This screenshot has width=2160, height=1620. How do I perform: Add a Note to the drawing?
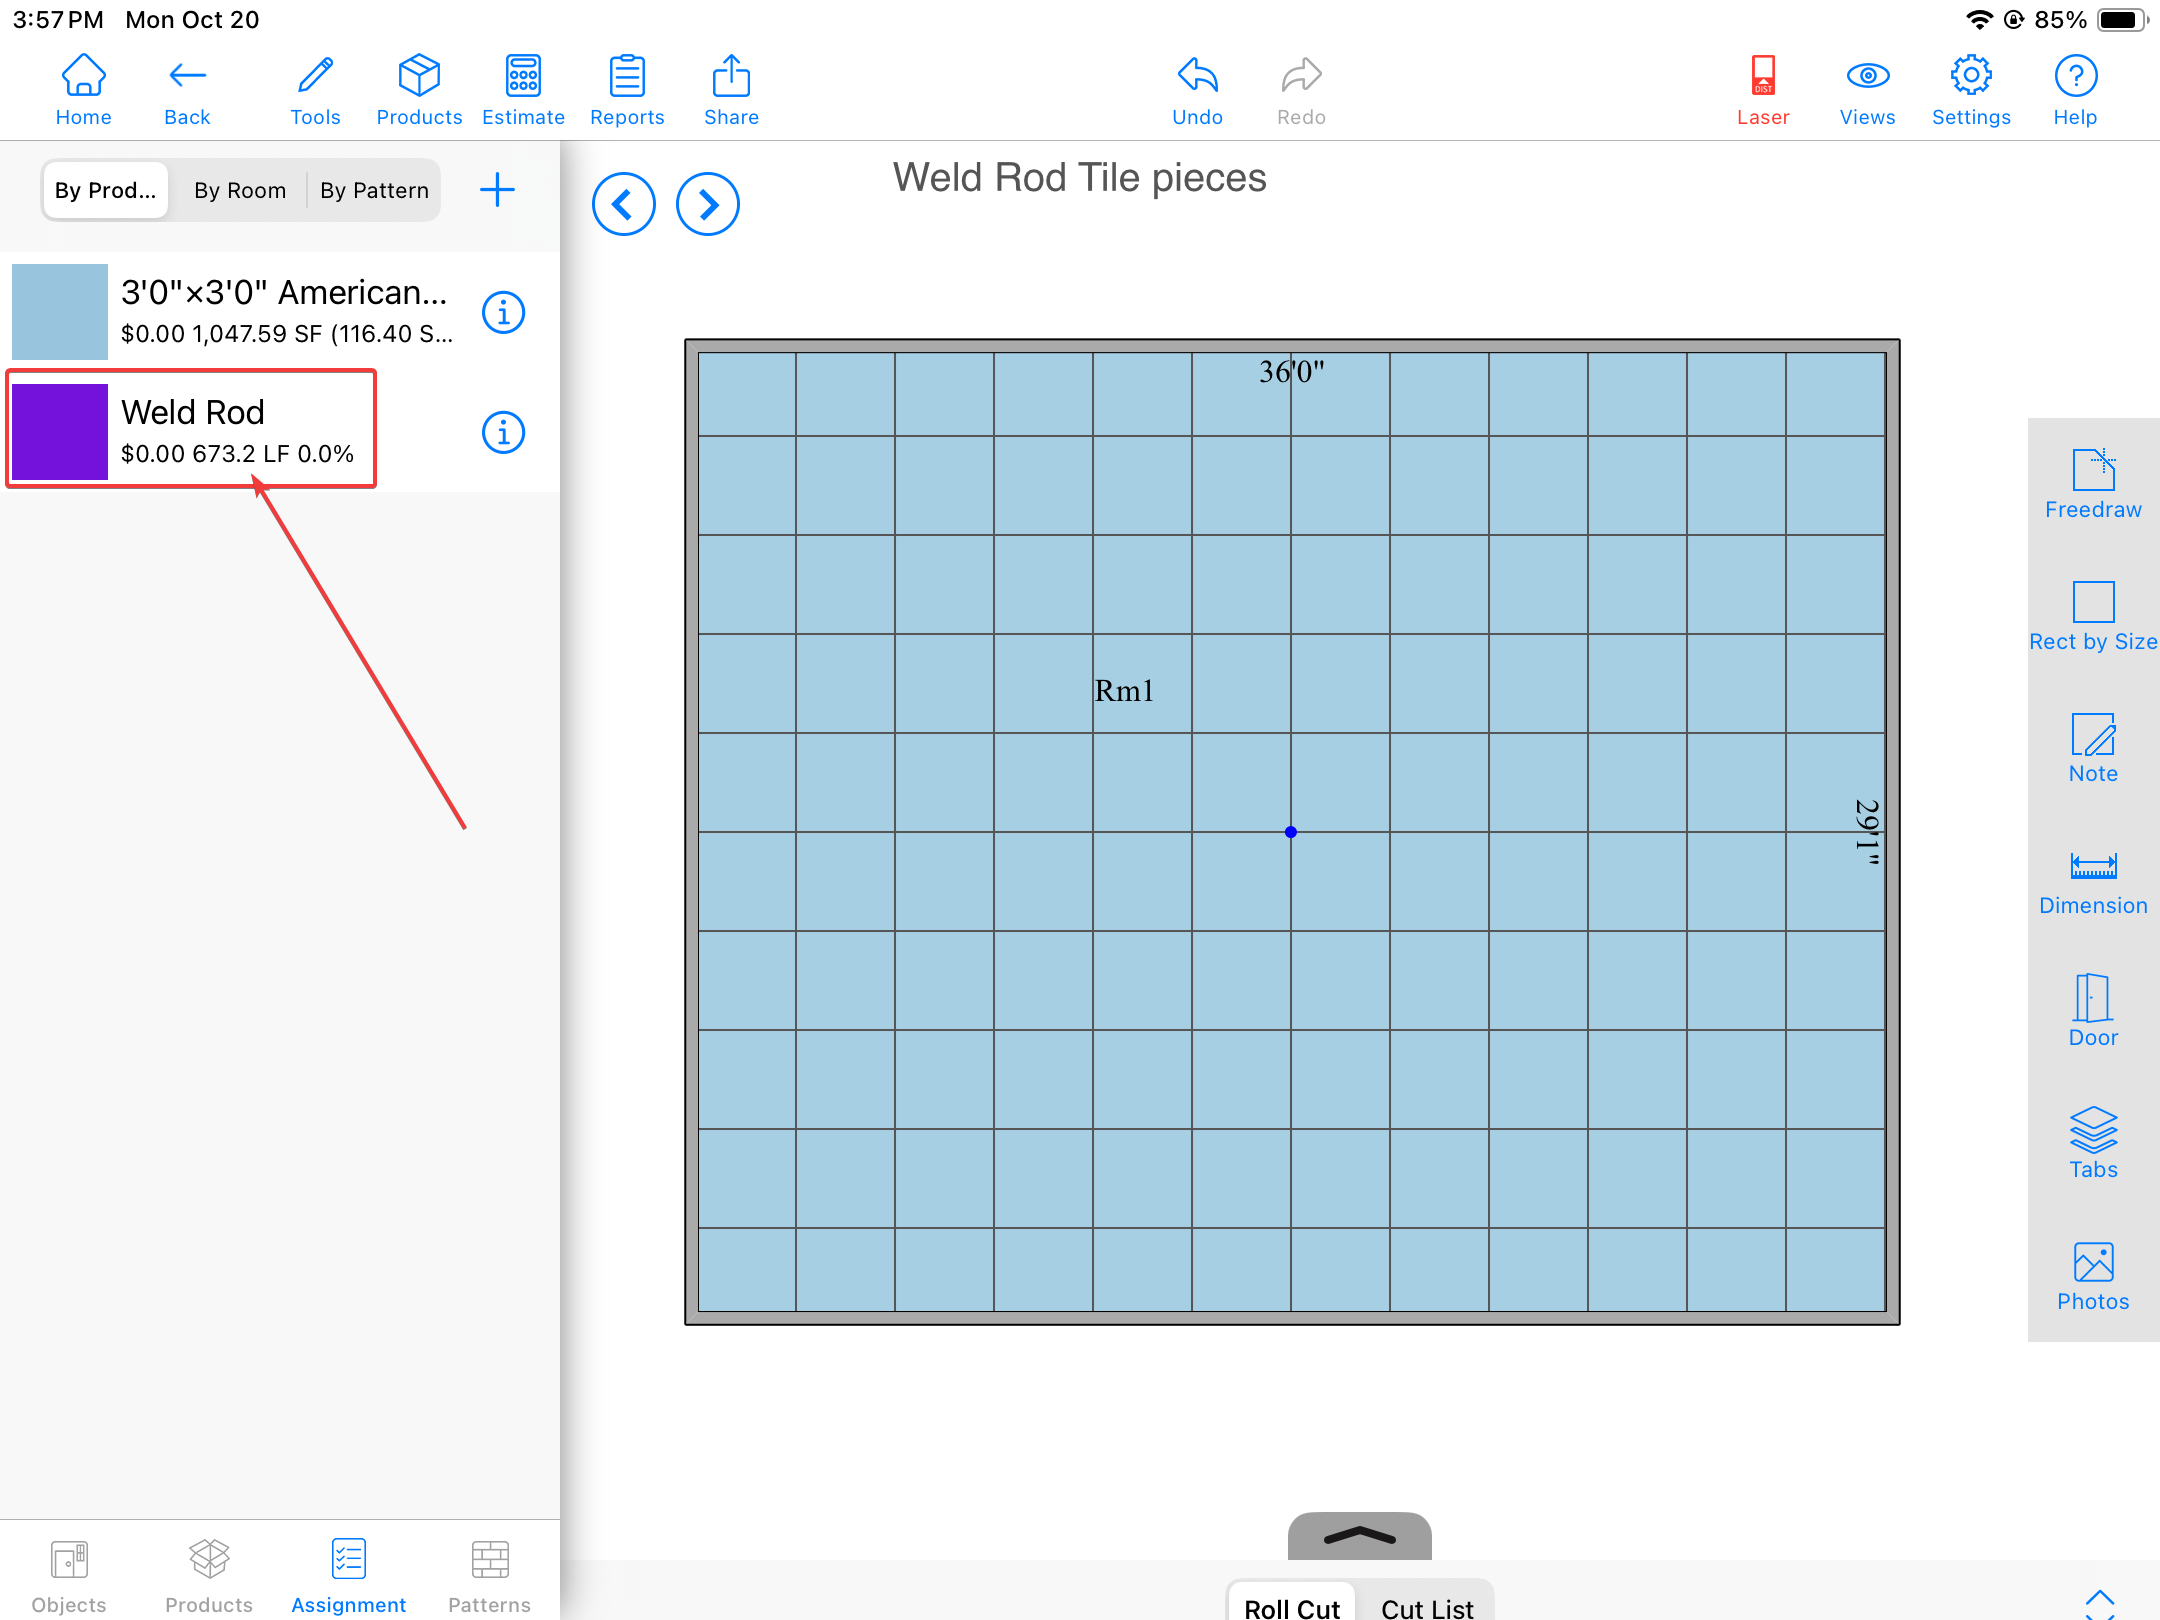pos(2092,747)
